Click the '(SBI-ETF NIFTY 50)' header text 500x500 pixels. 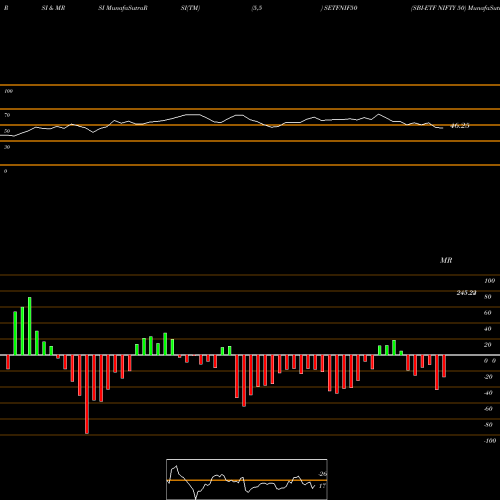coord(438,8)
